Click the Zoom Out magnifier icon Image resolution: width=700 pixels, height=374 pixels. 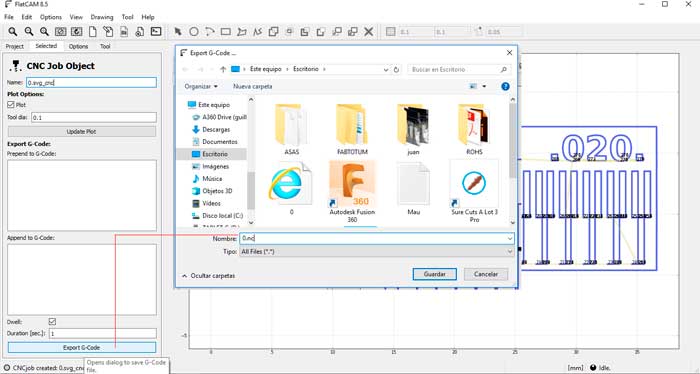click(x=29, y=32)
